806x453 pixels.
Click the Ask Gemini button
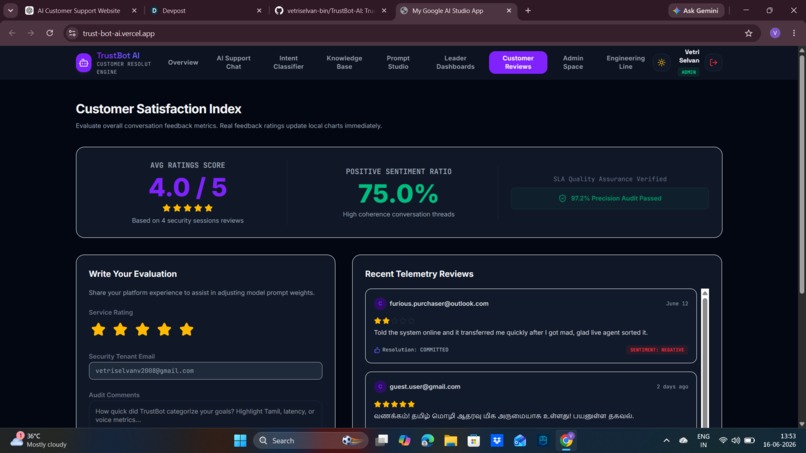click(x=696, y=10)
